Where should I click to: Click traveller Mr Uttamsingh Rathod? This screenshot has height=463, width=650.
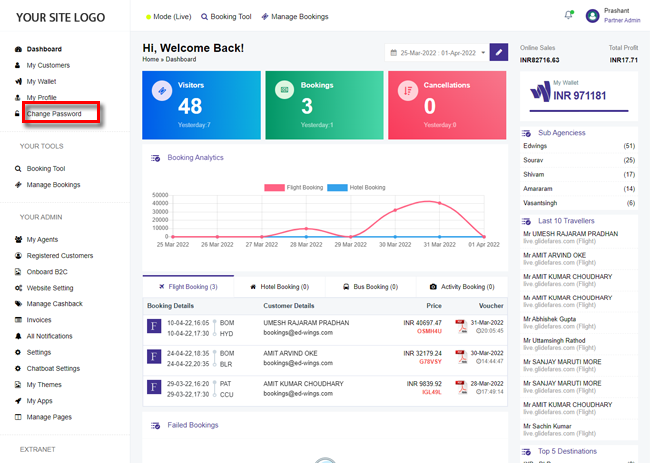pos(554,340)
